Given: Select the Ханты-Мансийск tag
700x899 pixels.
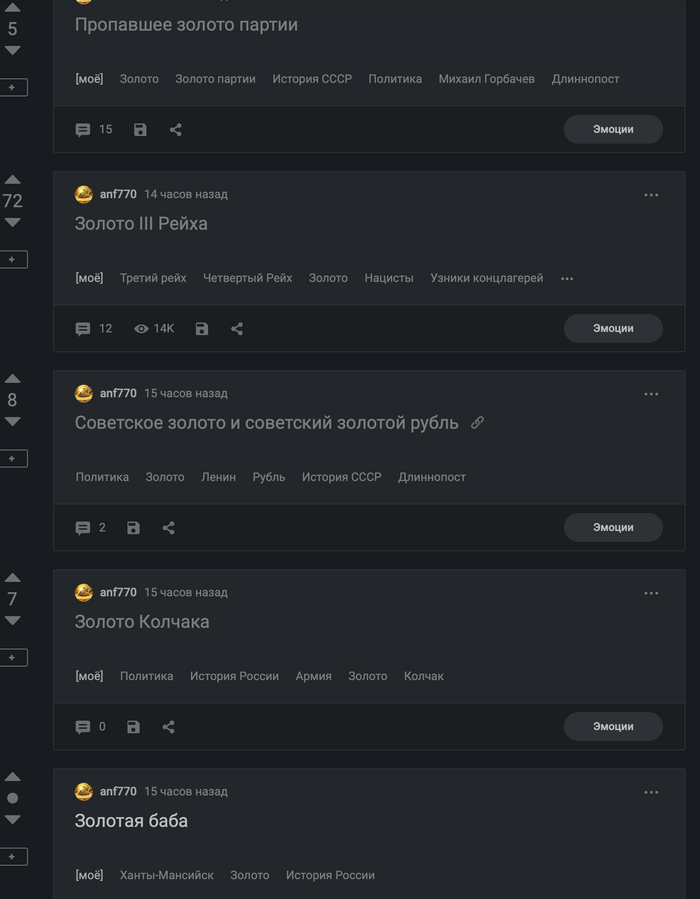Looking at the screenshot, I should 166,876.
